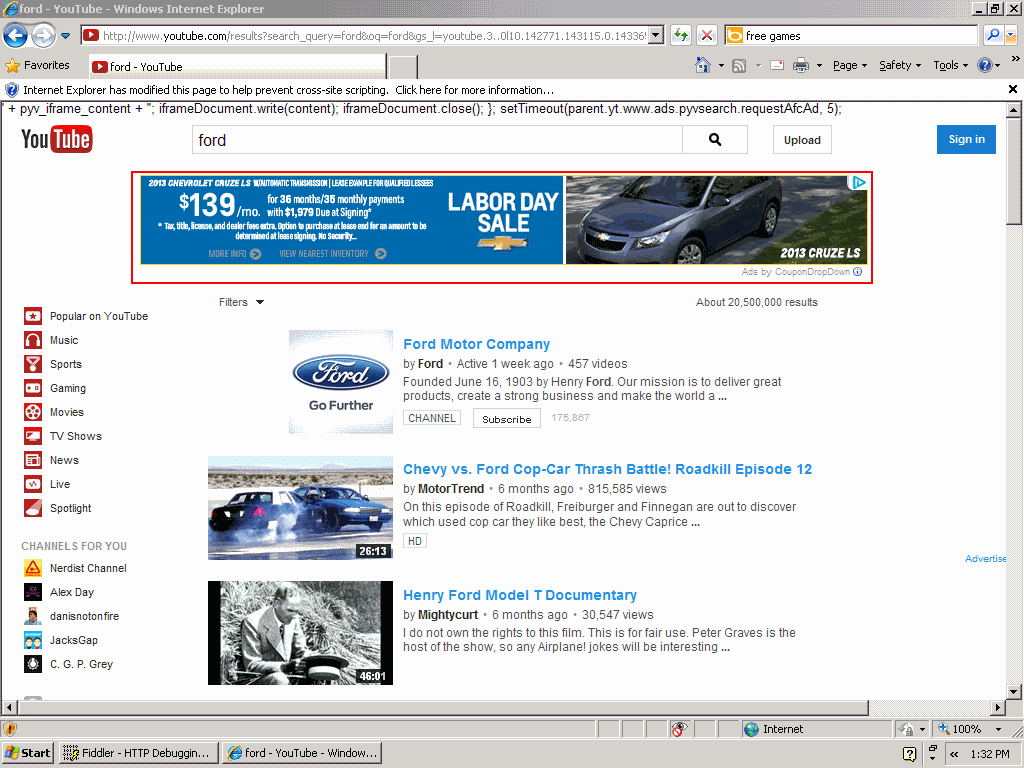Click the Chevrolet Labor Day Sale banner ad
This screenshot has height=768, width=1024.
tap(504, 220)
